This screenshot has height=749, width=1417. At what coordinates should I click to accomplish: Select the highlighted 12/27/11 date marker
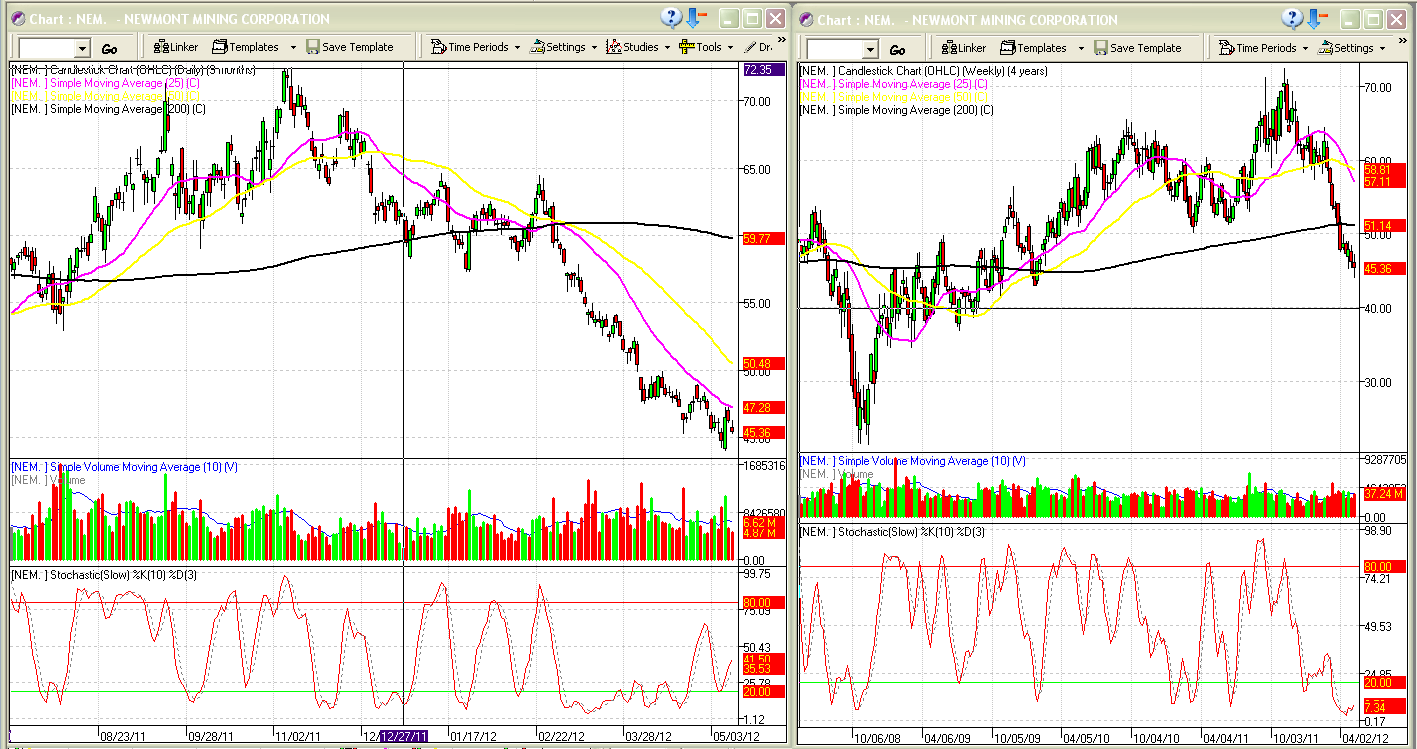(x=403, y=736)
